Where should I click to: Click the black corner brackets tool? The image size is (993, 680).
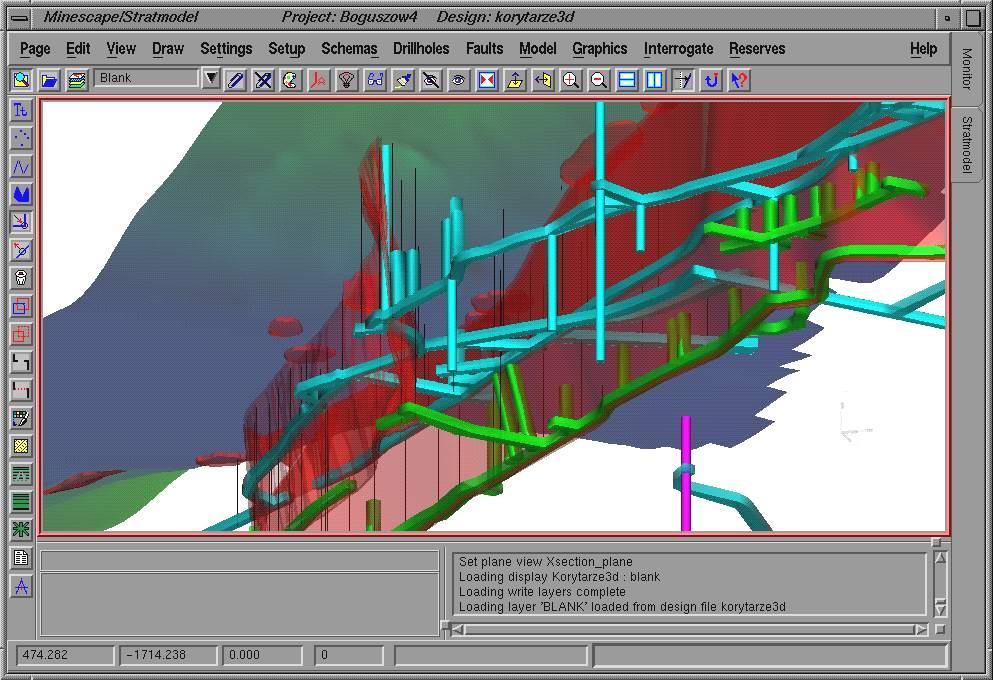(x=21, y=362)
